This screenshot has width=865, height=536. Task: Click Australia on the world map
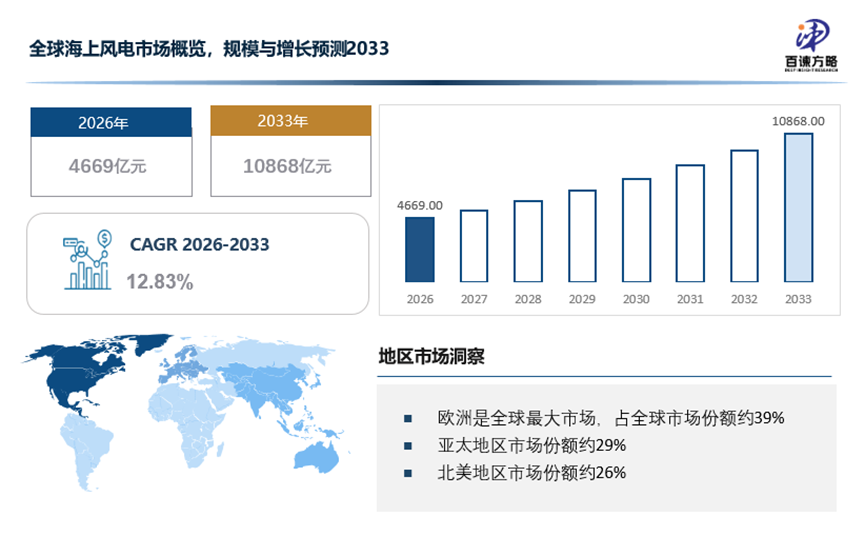316,457
